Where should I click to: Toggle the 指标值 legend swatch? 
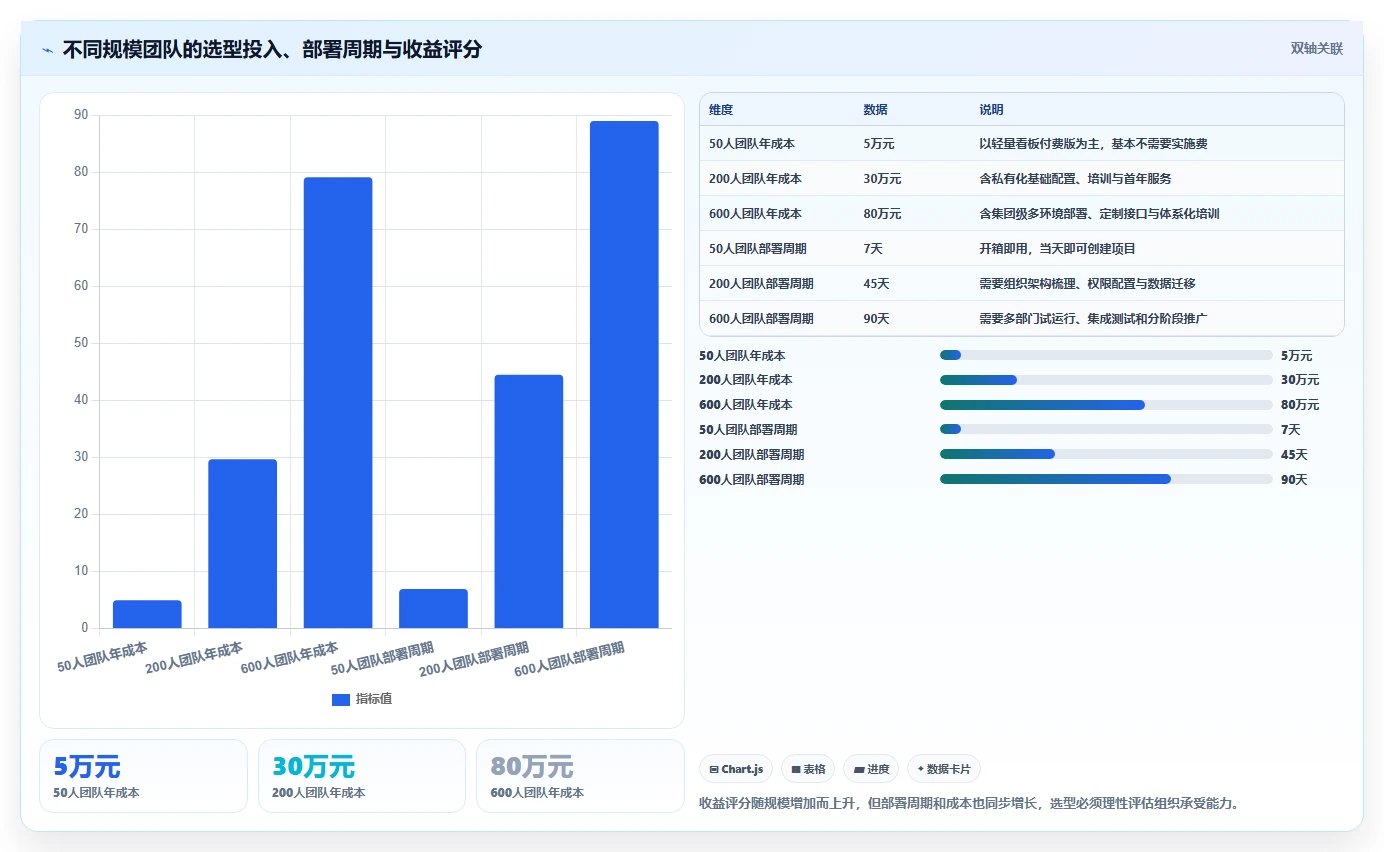pyautogui.click(x=341, y=699)
